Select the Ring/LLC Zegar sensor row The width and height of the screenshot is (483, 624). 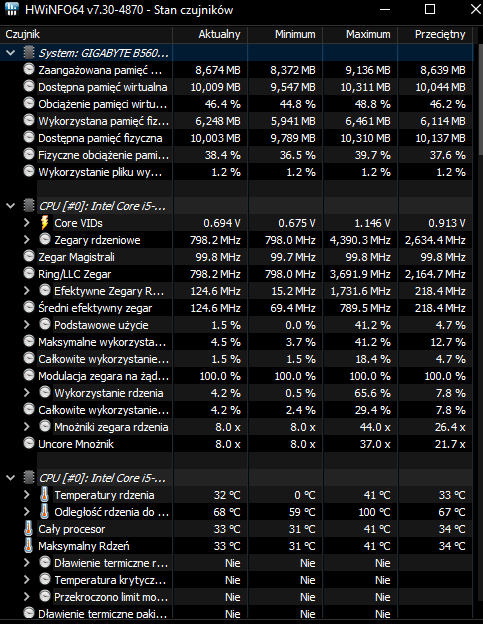coord(236,274)
